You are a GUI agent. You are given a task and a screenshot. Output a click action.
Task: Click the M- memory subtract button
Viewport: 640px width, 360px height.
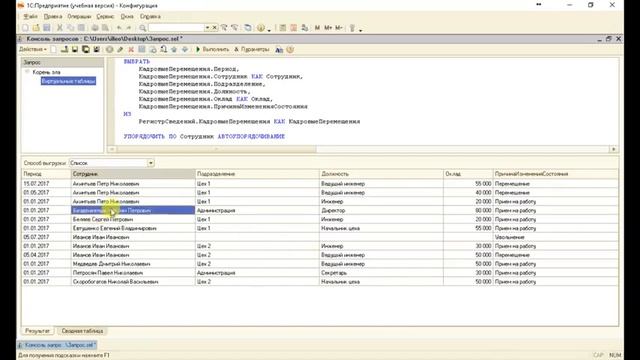[338, 28]
